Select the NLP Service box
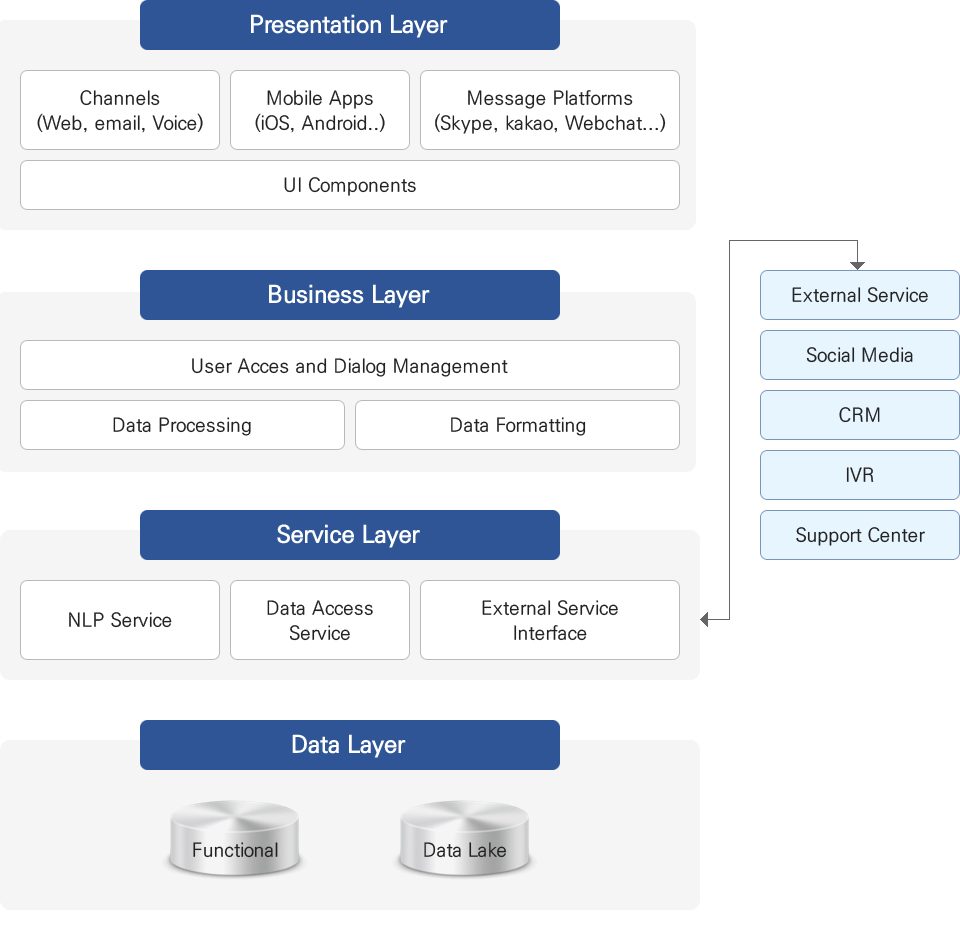Image resolution: width=960 pixels, height=940 pixels. 120,620
